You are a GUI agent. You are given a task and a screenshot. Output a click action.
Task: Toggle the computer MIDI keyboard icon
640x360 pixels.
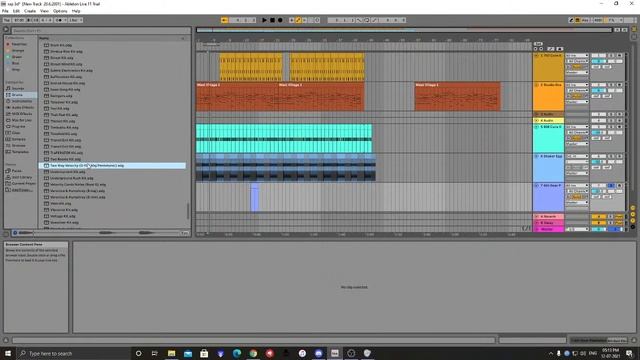[578, 20]
